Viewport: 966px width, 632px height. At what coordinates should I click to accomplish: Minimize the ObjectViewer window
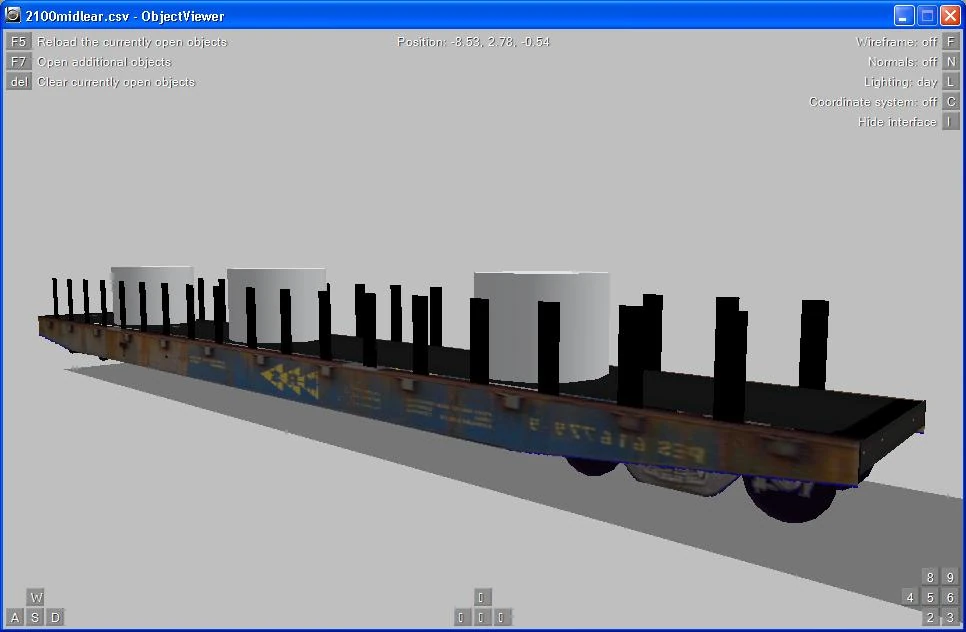(904, 16)
